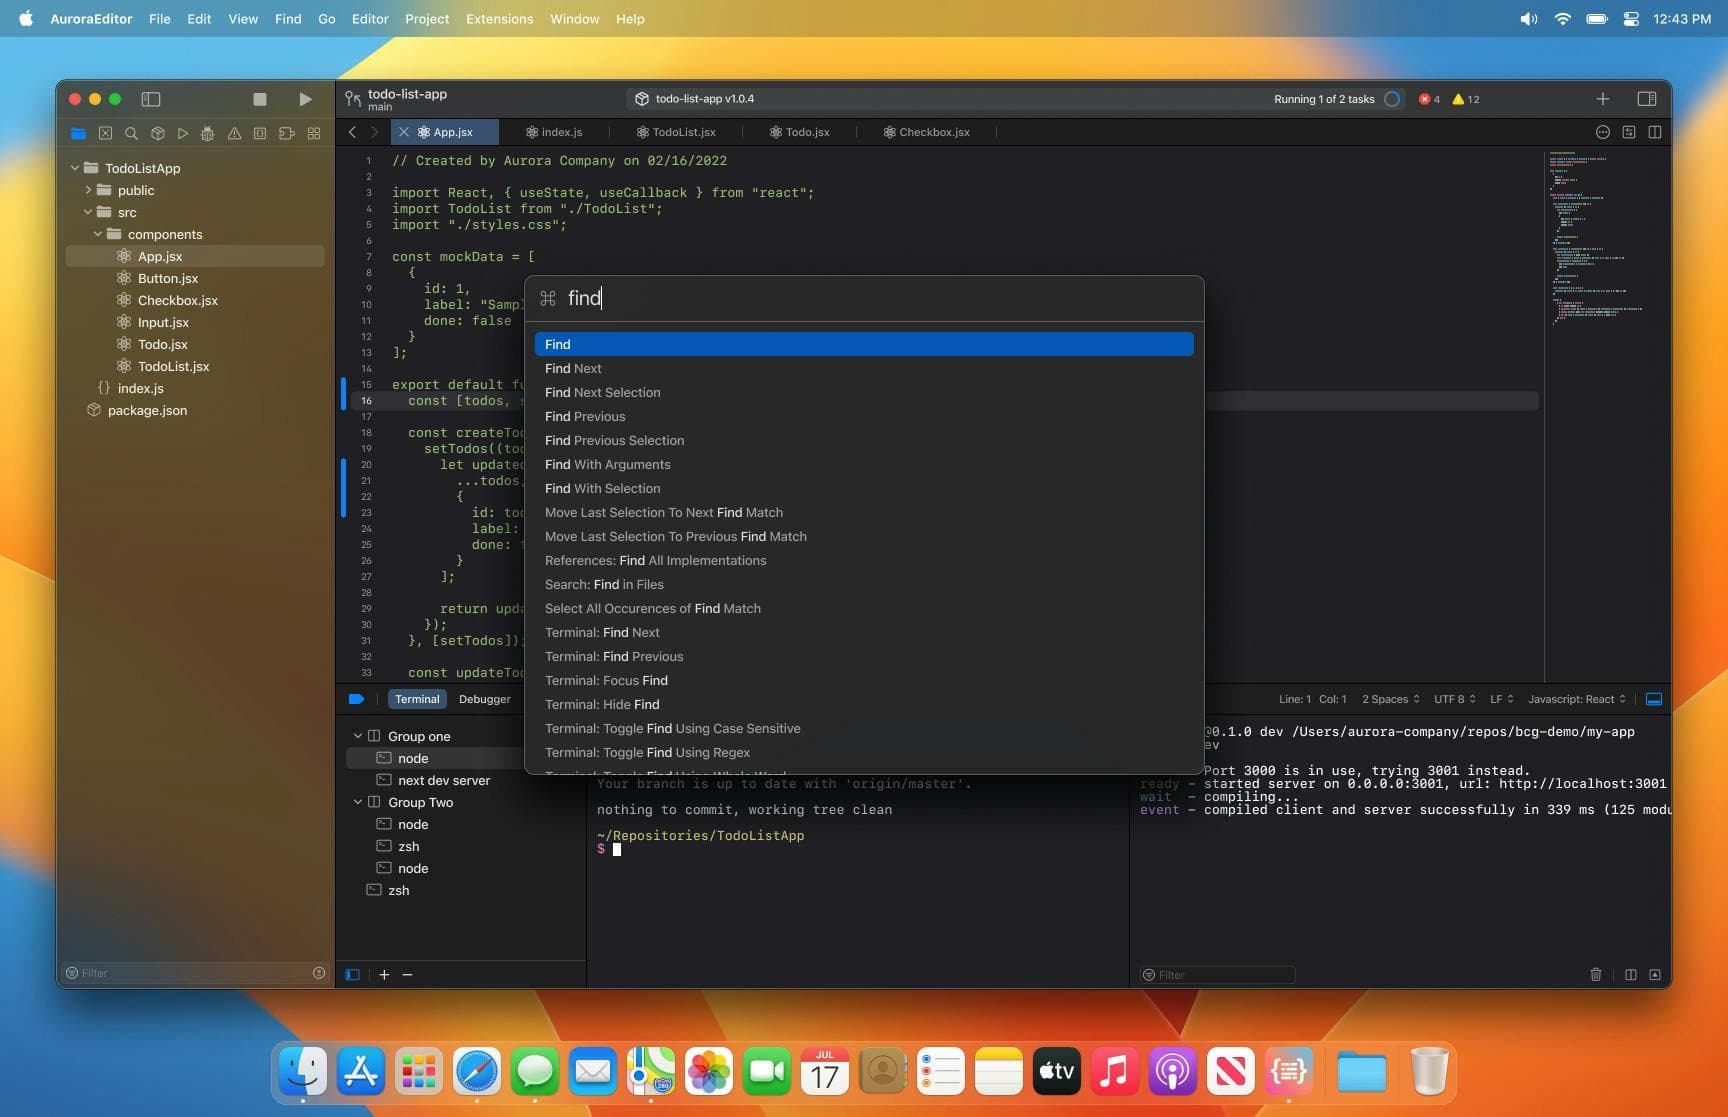
Task: Select Find Next Selection from the command palette
Action: click(x=602, y=392)
